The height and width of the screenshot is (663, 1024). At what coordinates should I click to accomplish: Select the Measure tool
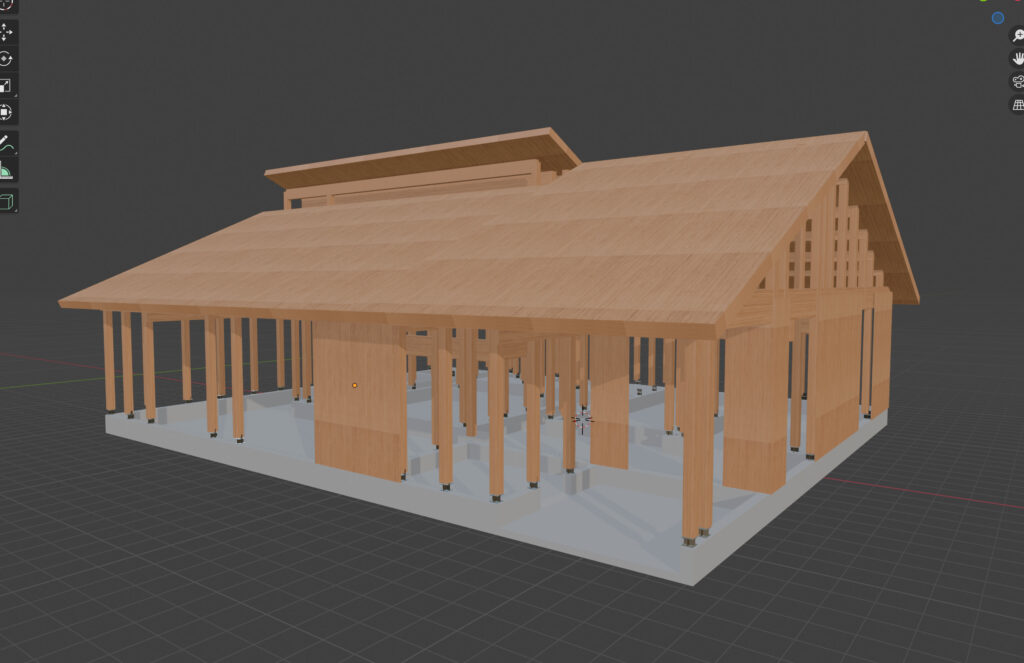pos(7,170)
